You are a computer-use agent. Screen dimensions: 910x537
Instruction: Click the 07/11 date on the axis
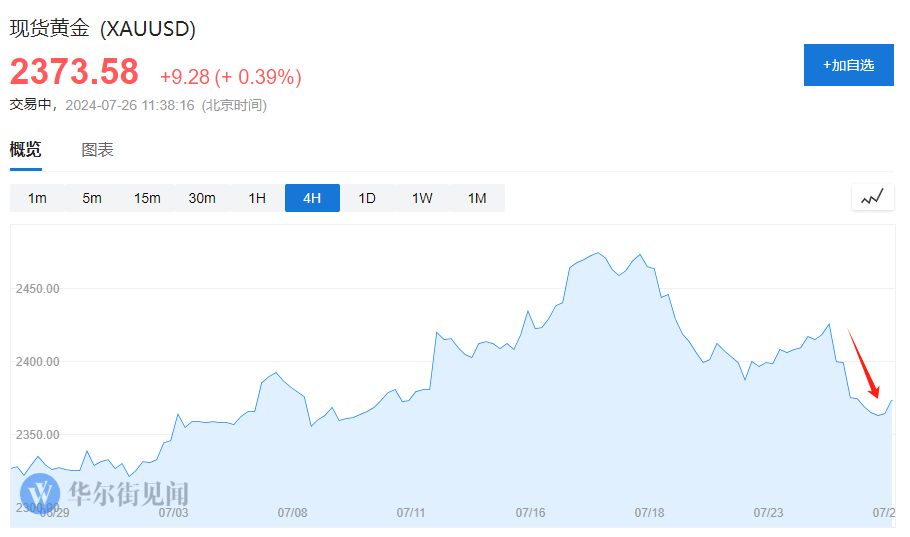coord(411,513)
